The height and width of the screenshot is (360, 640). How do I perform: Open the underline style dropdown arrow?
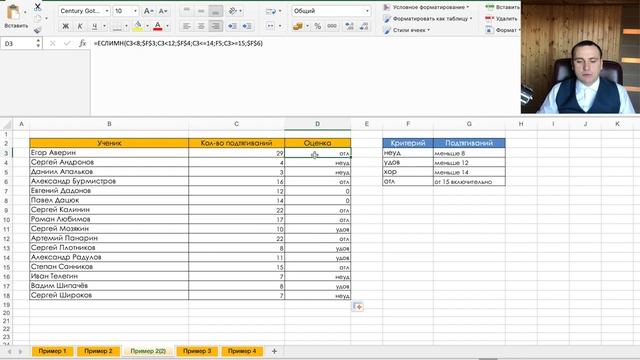tap(104, 26)
